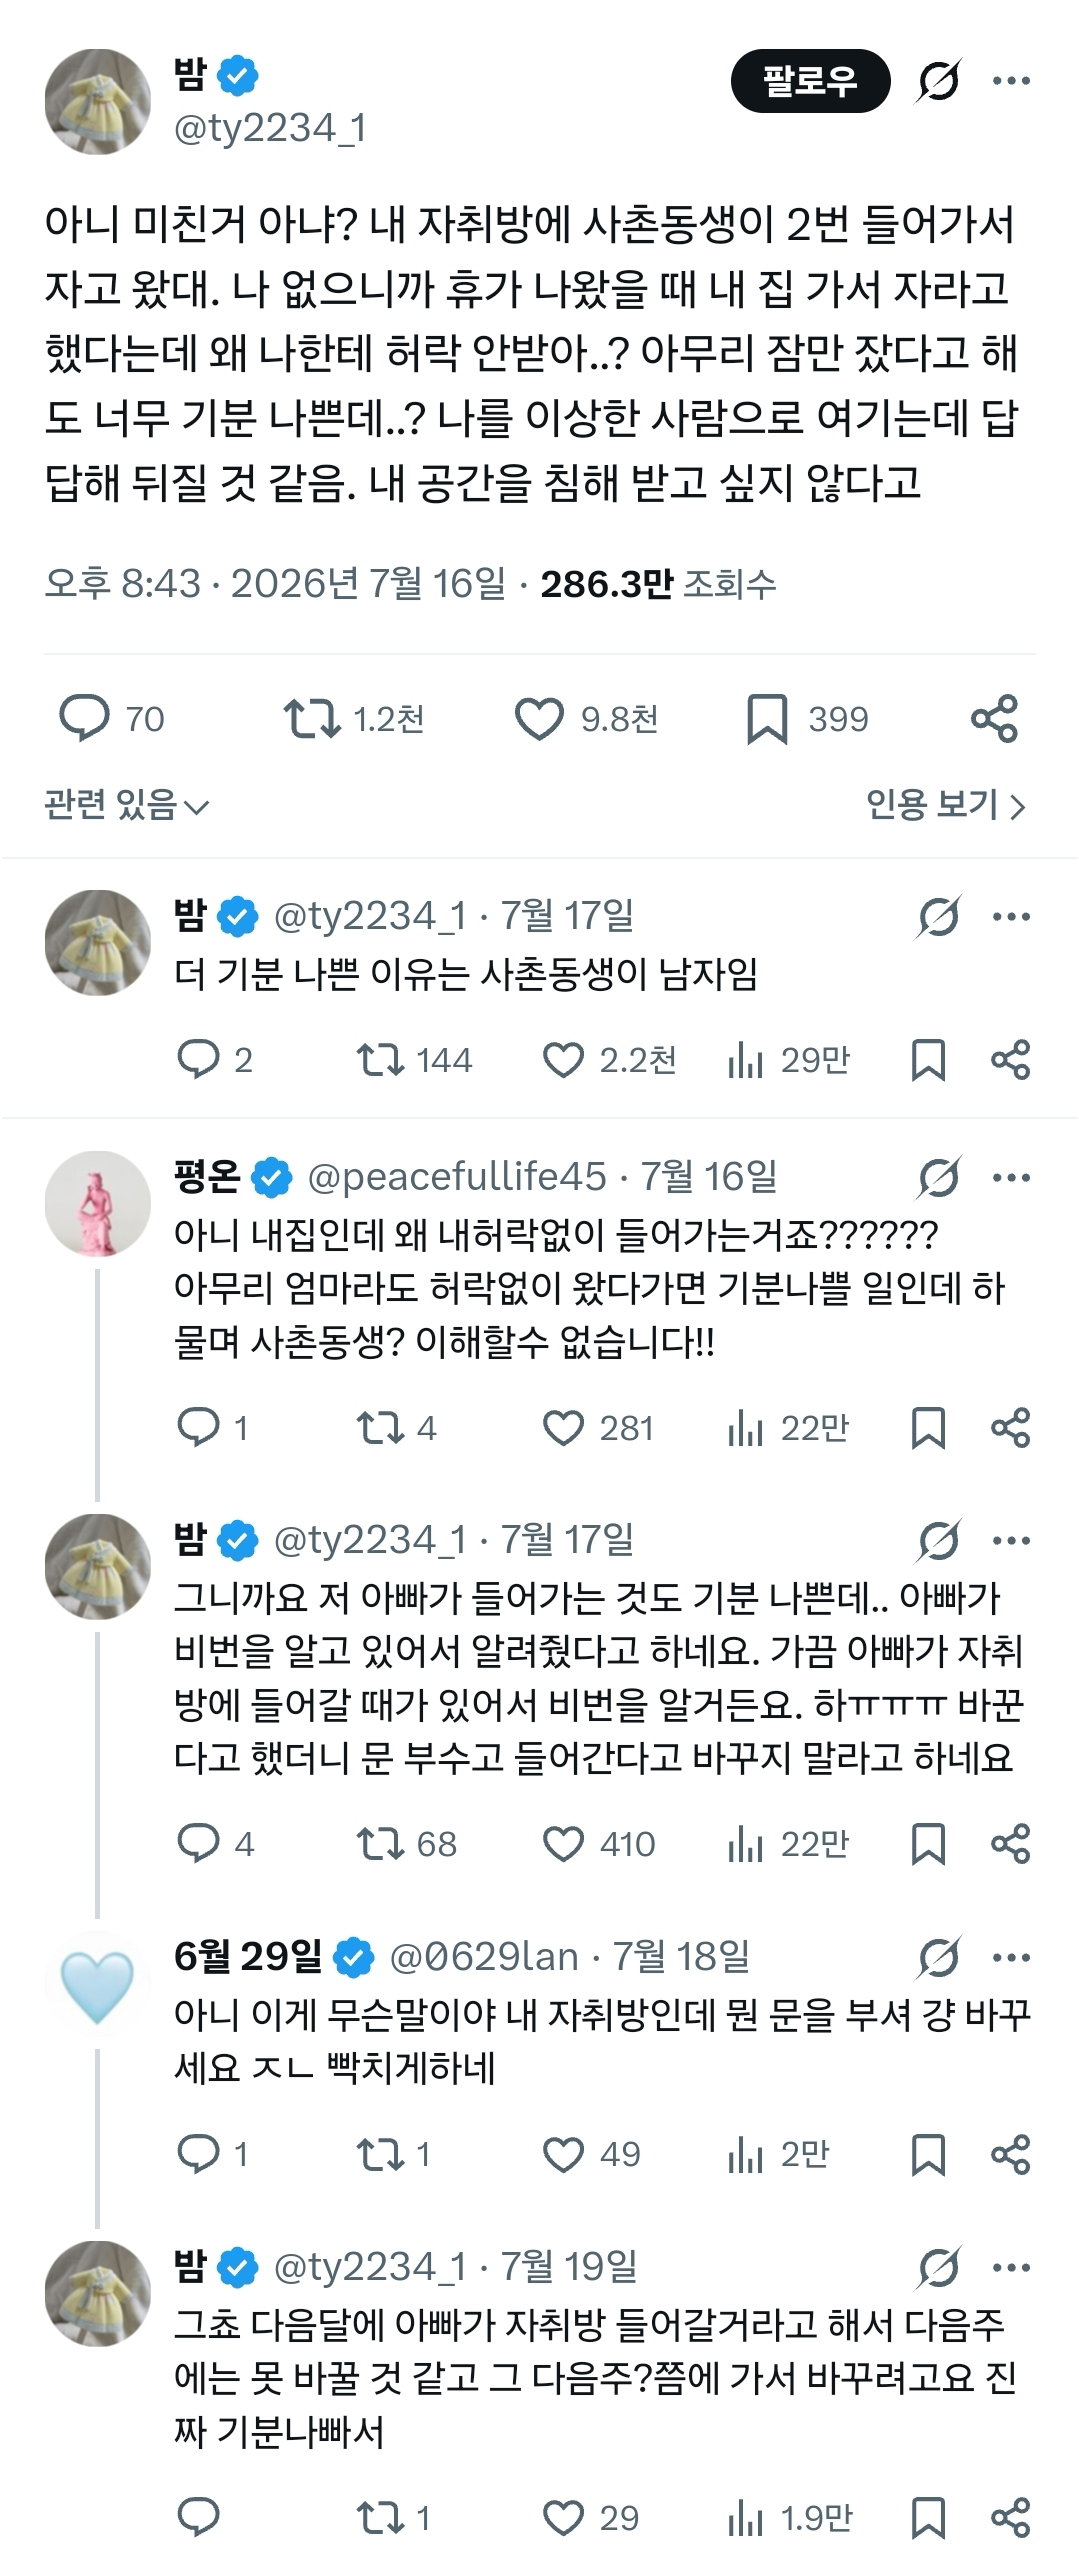1079x2565 pixels.
Task: Open the 7월 18일 reply timestamp
Action: click(x=681, y=1957)
